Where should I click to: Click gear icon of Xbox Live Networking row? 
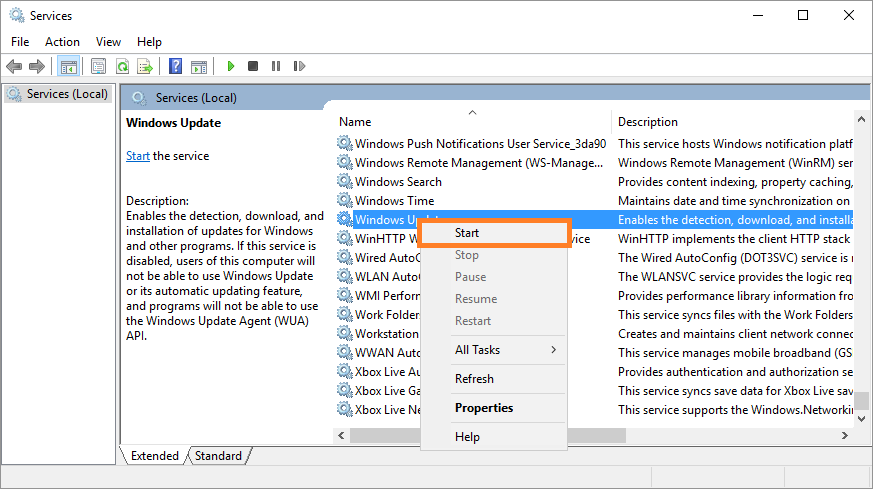[345, 409]
